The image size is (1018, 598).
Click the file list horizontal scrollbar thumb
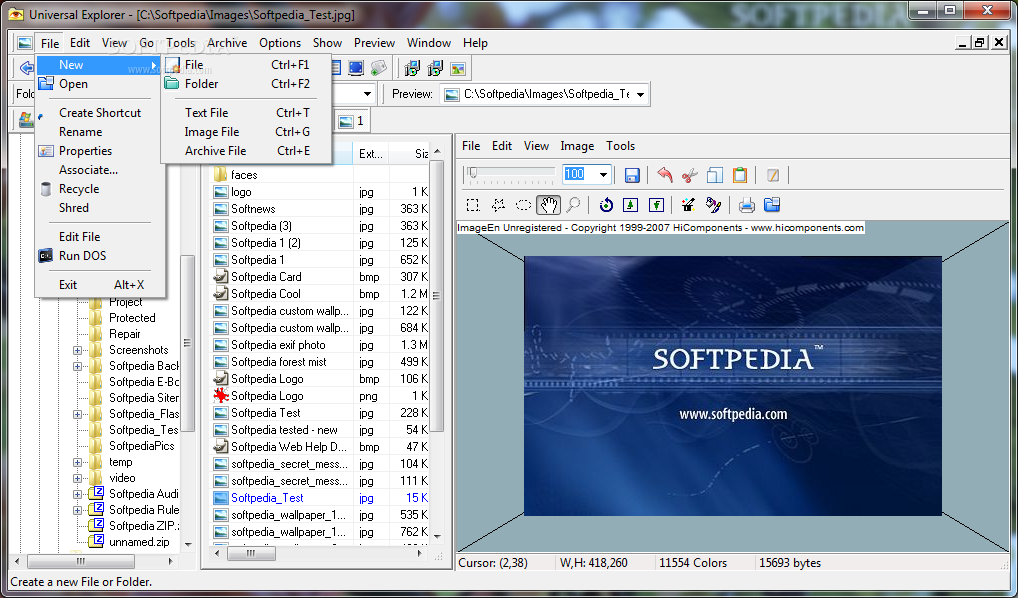pyautogui.click(x=251, y=554)
